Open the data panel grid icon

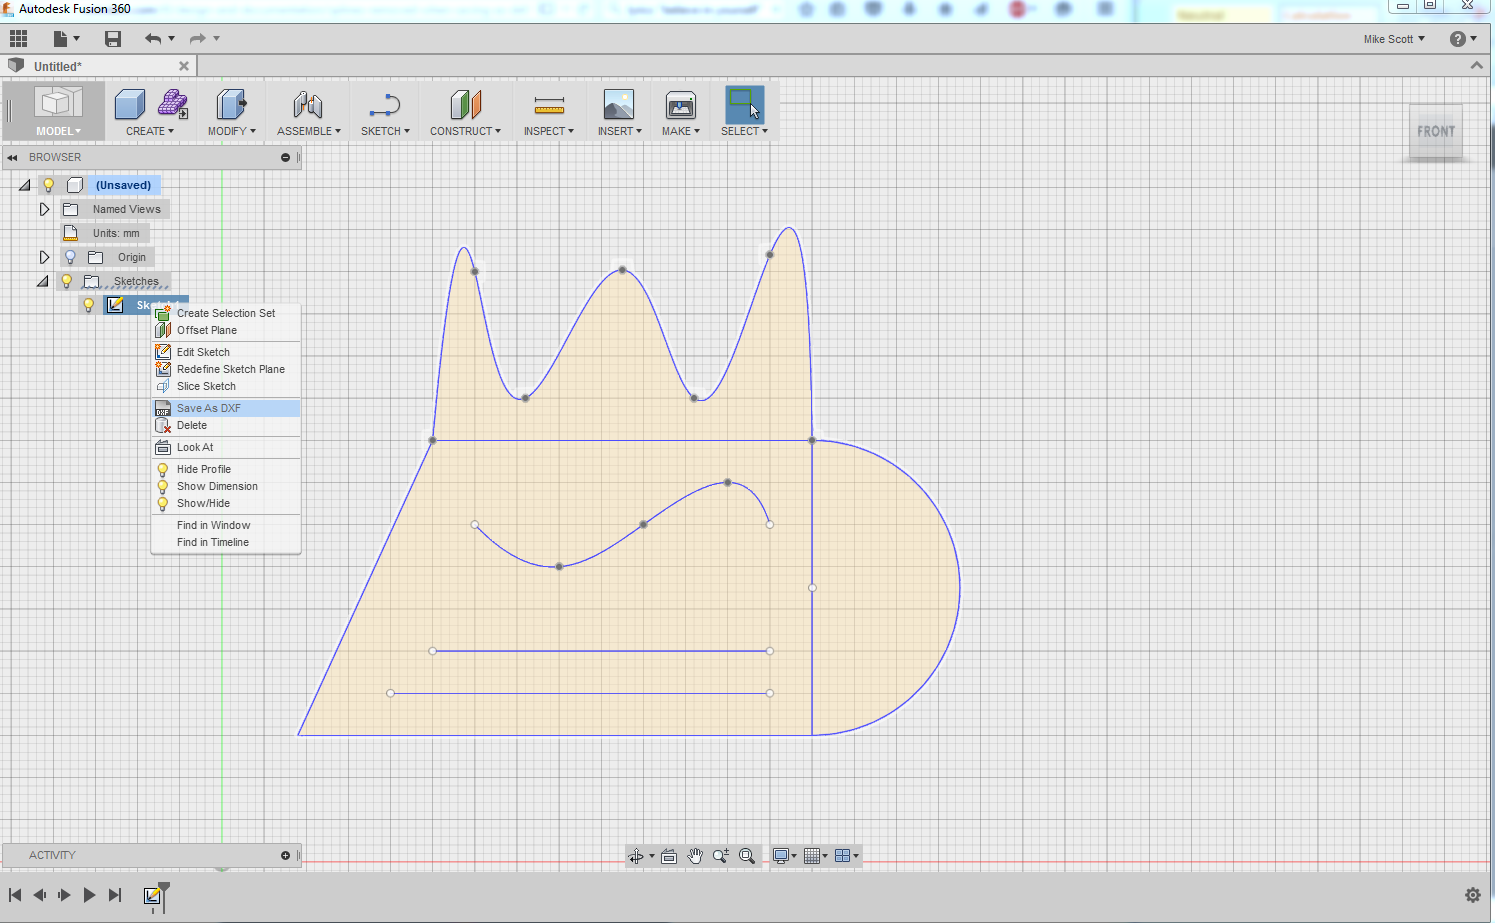[19, 39]
